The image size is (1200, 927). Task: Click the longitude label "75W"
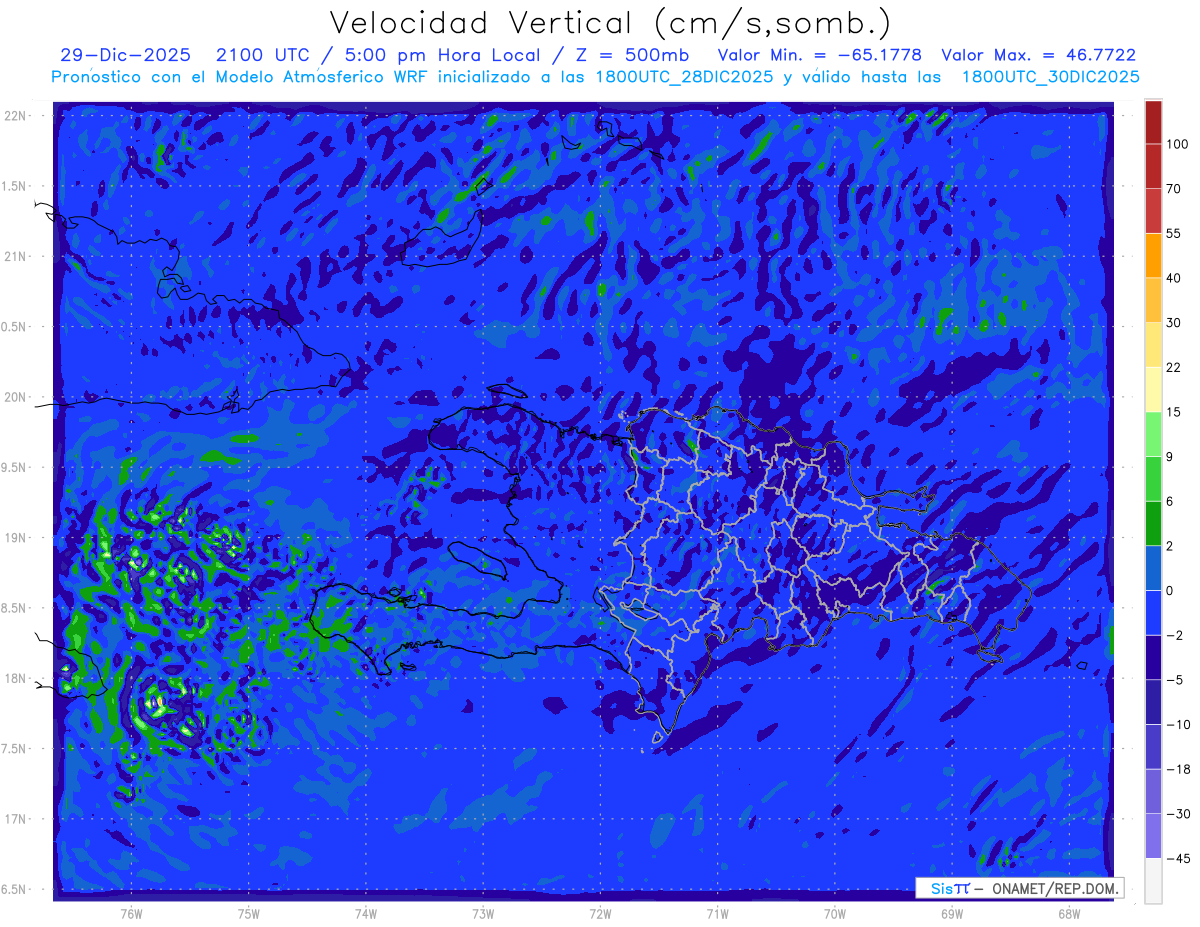(249, 914)
